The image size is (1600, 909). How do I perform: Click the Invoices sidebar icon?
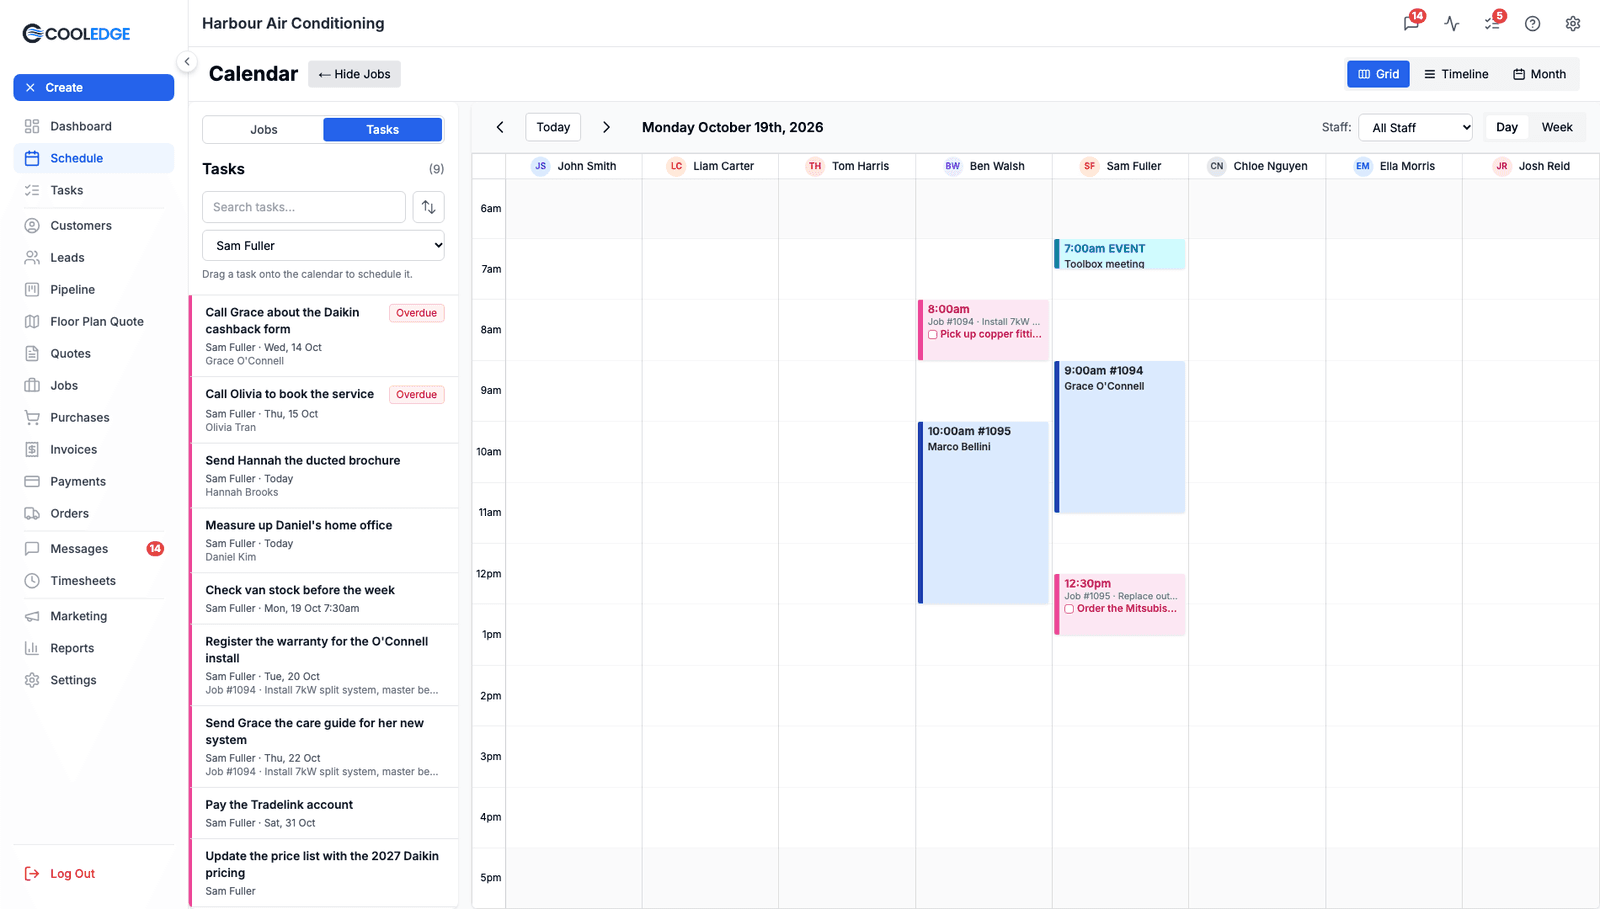point(32,449)
